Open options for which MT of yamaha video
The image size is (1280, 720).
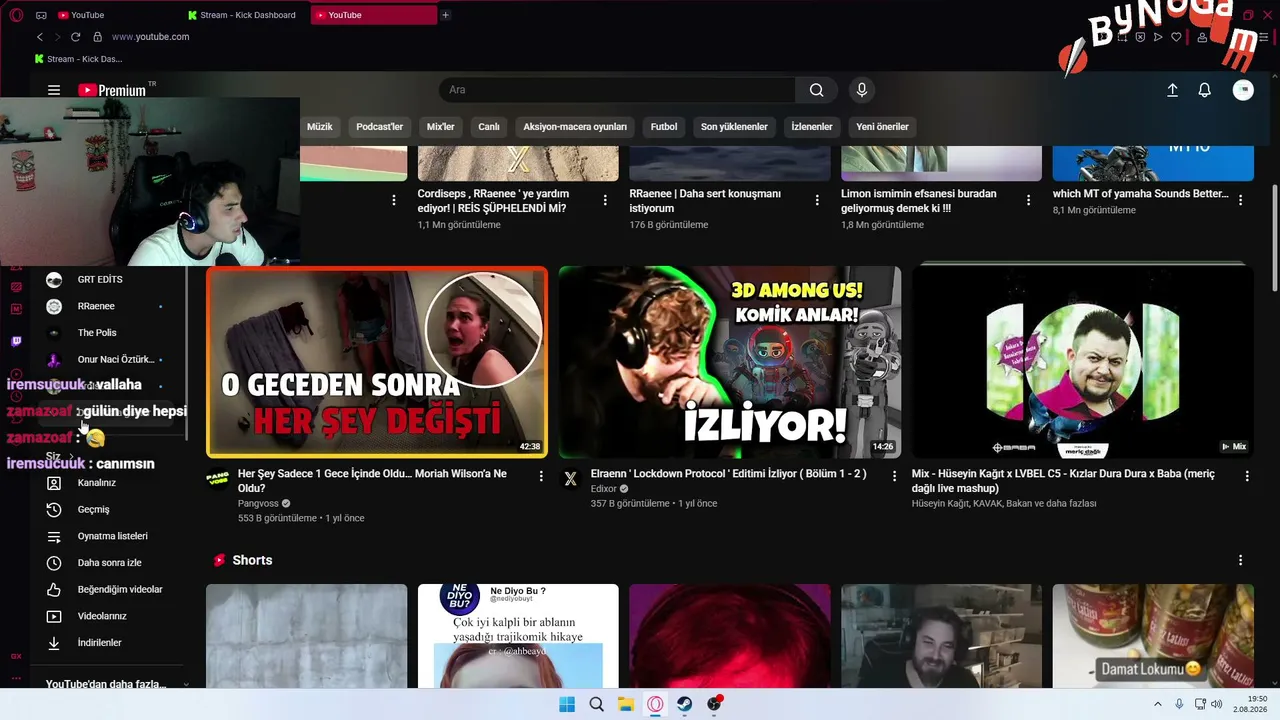point(1240,200)
